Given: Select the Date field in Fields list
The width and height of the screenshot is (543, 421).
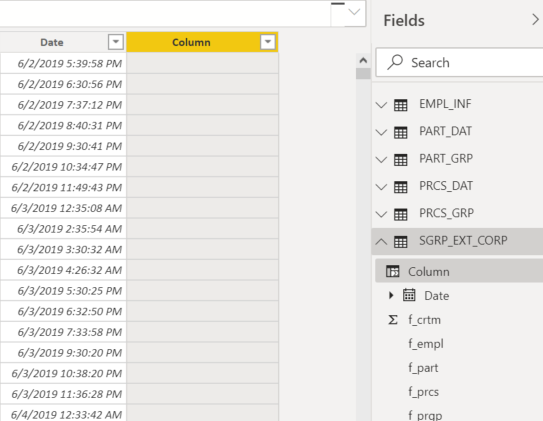Looking at the screenshot, I should [437, 296].
